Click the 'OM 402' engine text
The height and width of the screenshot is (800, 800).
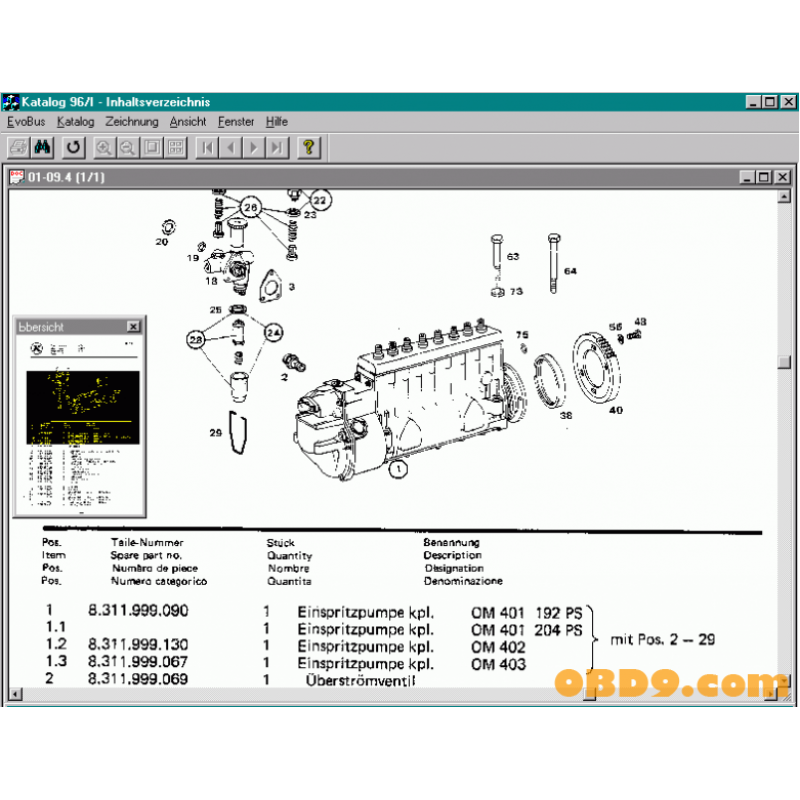tap(498, 647)
